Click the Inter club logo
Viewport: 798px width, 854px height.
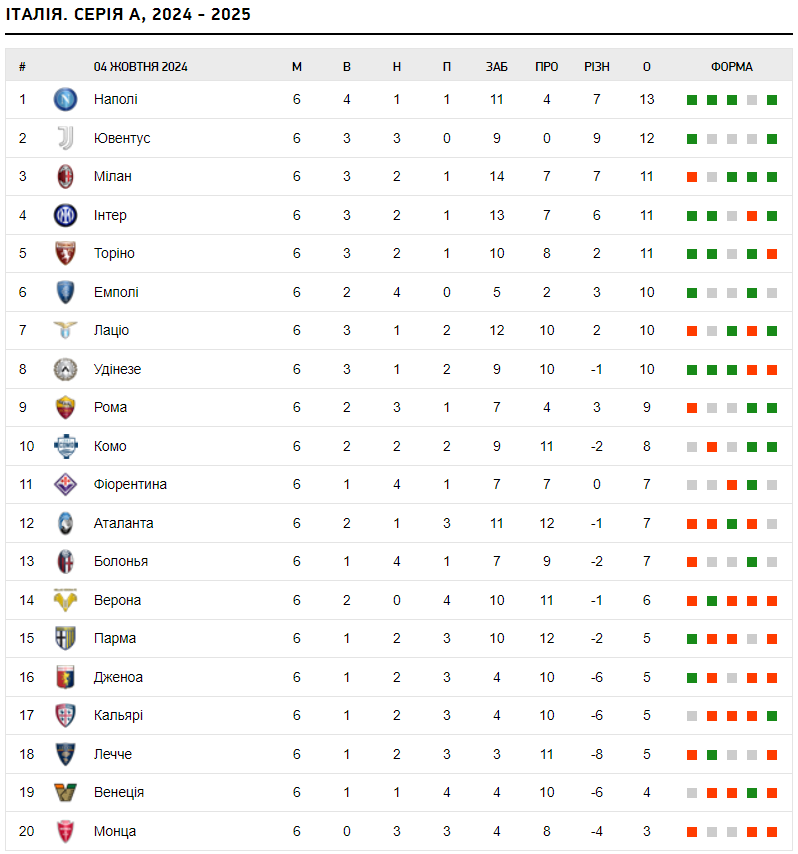65,215
